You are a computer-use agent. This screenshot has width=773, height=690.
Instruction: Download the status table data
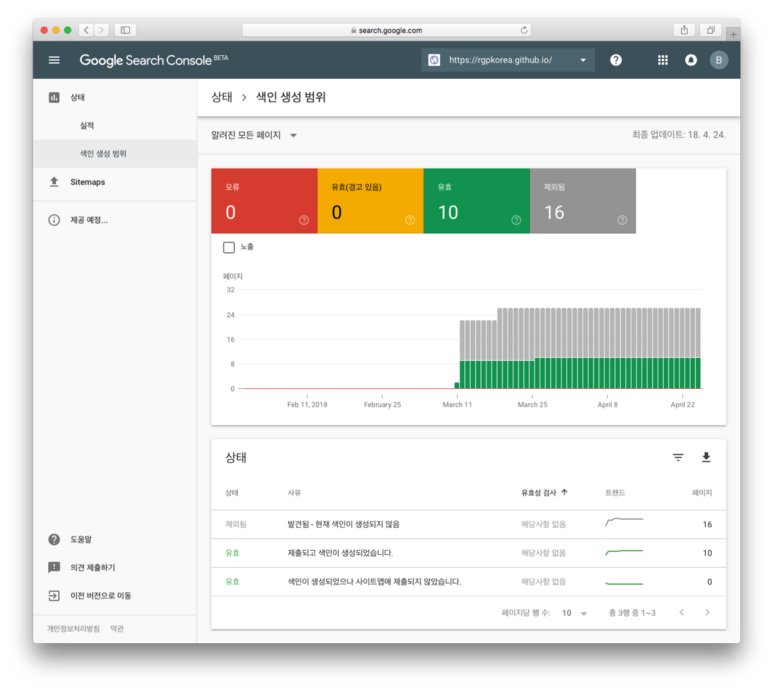(x=706, y=458)
